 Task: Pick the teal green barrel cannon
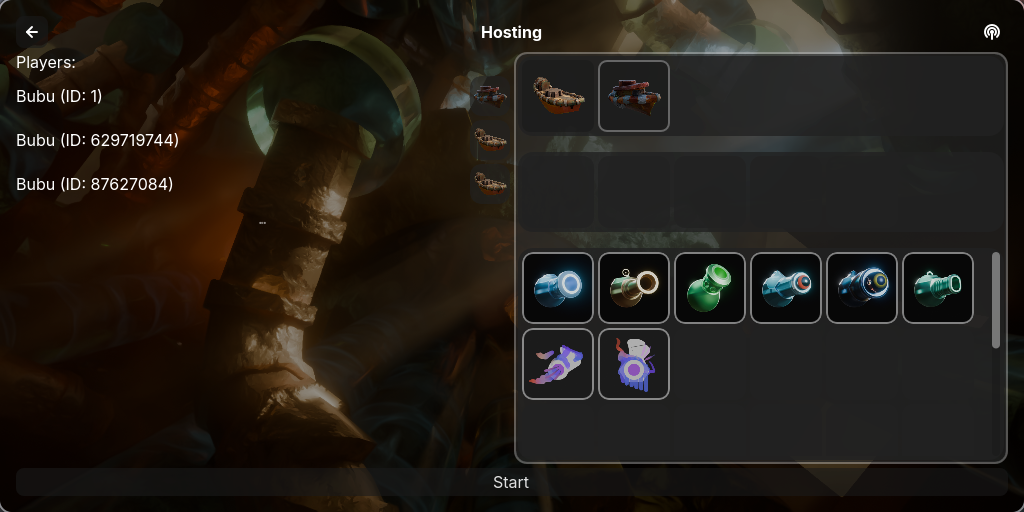tap(938, 288)
